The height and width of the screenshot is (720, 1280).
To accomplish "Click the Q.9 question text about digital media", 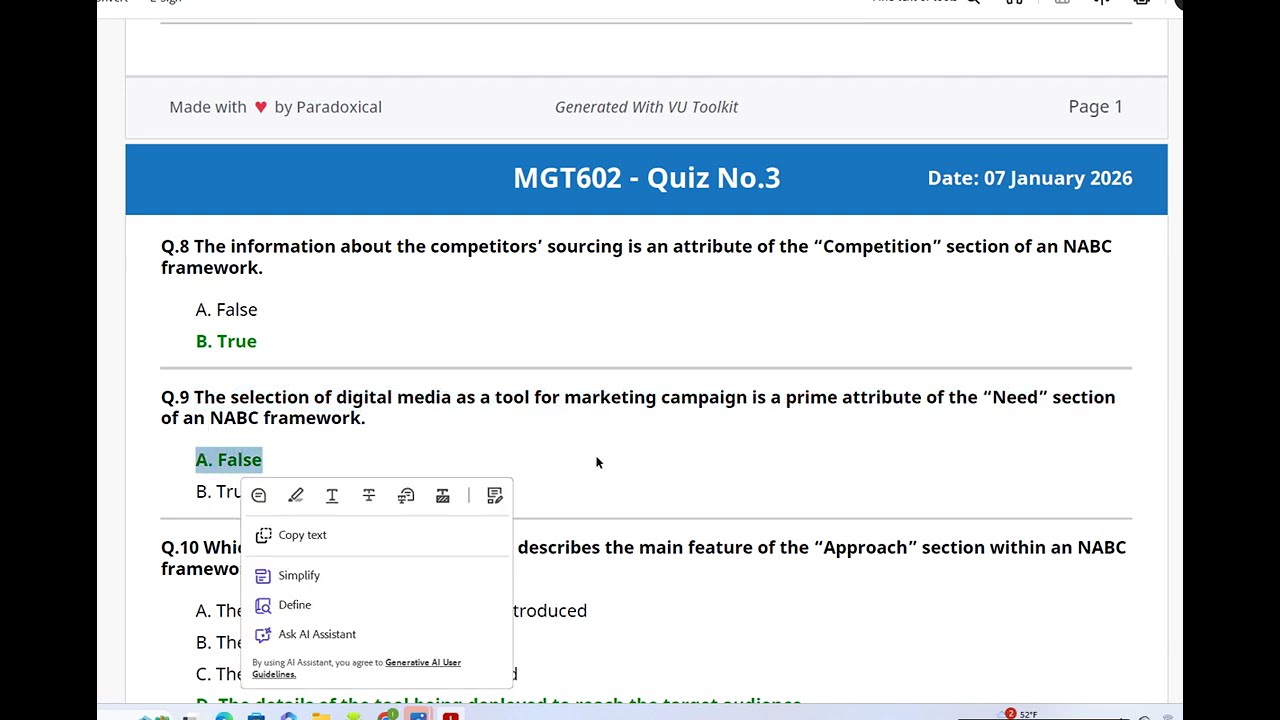I will [x=638, y=407].
